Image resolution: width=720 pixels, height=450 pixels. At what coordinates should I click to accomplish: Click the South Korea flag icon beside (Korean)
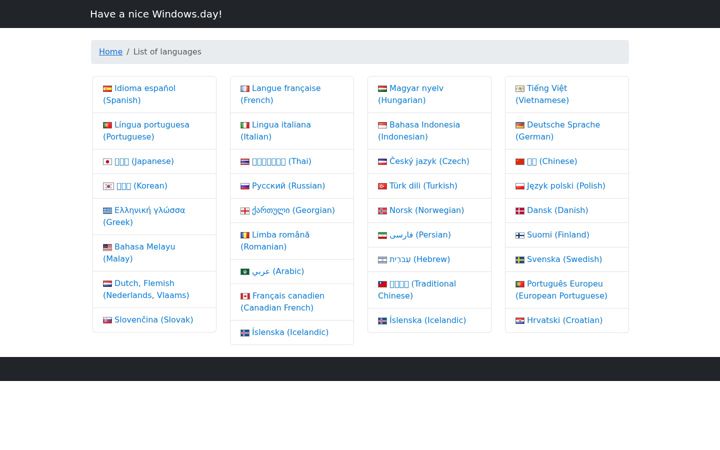[108, 186]
